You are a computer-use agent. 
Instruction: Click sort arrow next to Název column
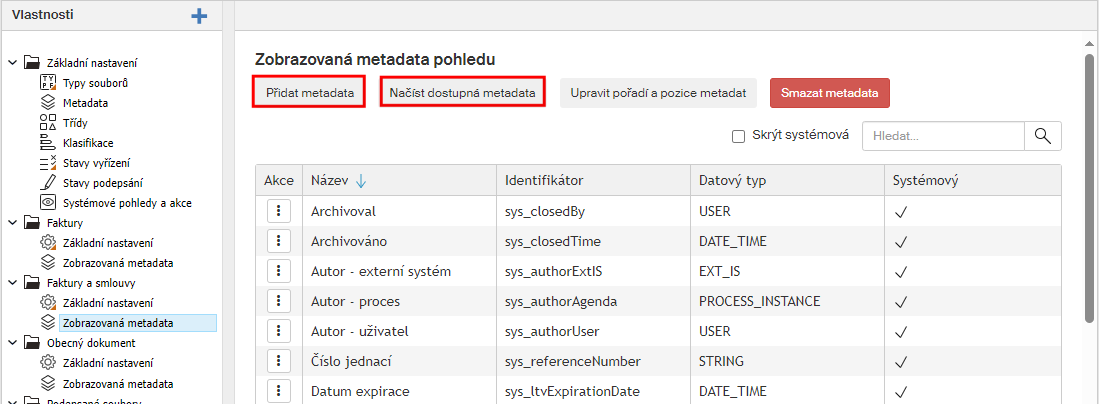361,181
